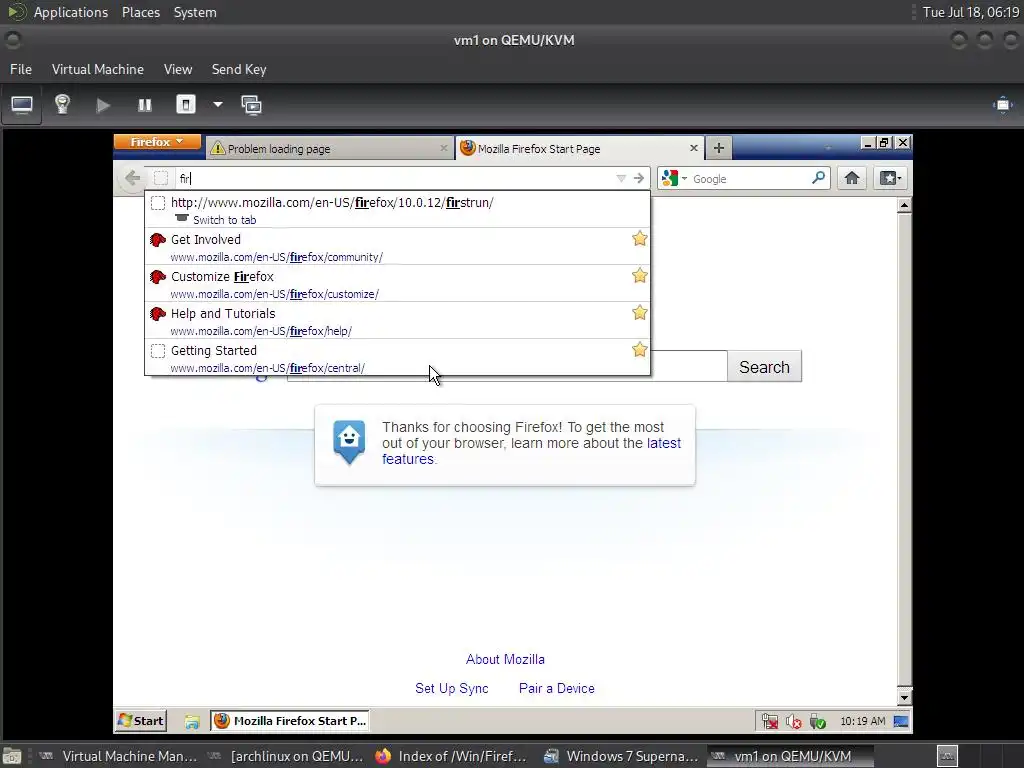Viewport: 1024px width, 768px height.
Task: Select Help and Tutorials suggestion
Action: [x=397, y=321]
